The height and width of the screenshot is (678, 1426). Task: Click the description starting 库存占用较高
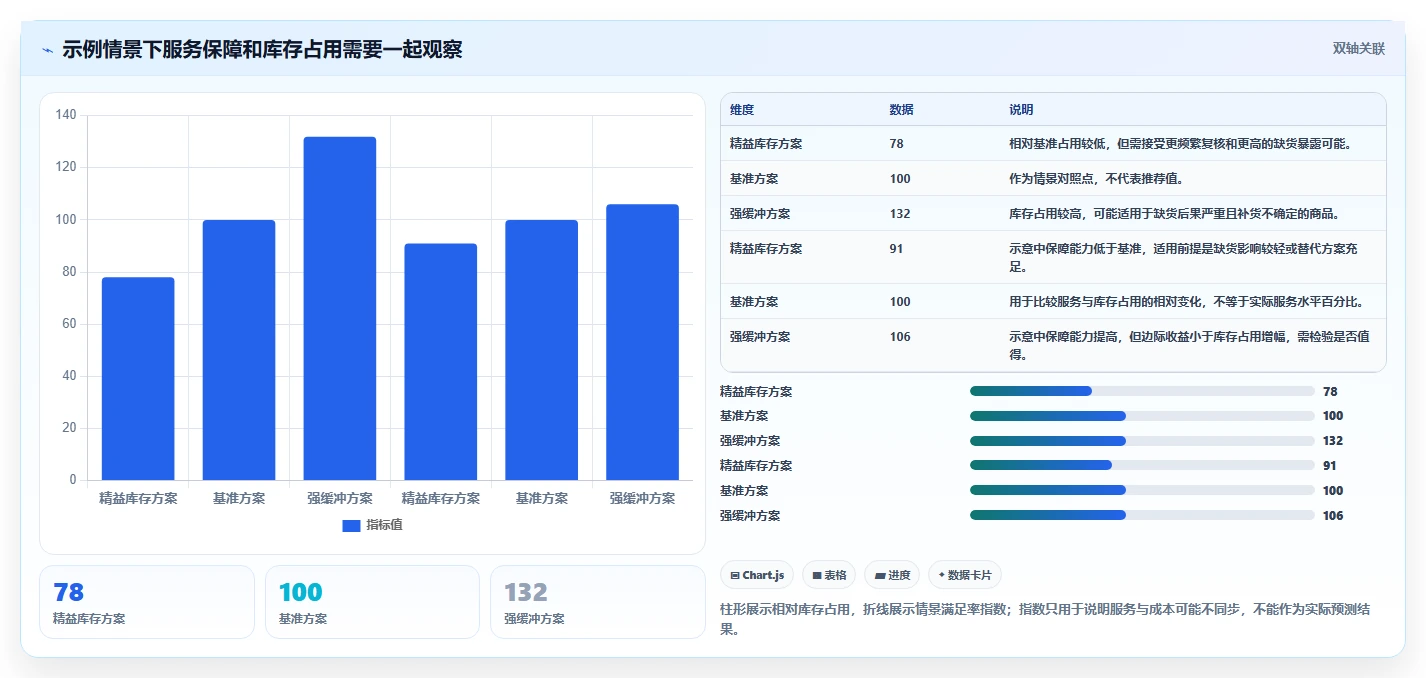click(x=1174, y=214)
